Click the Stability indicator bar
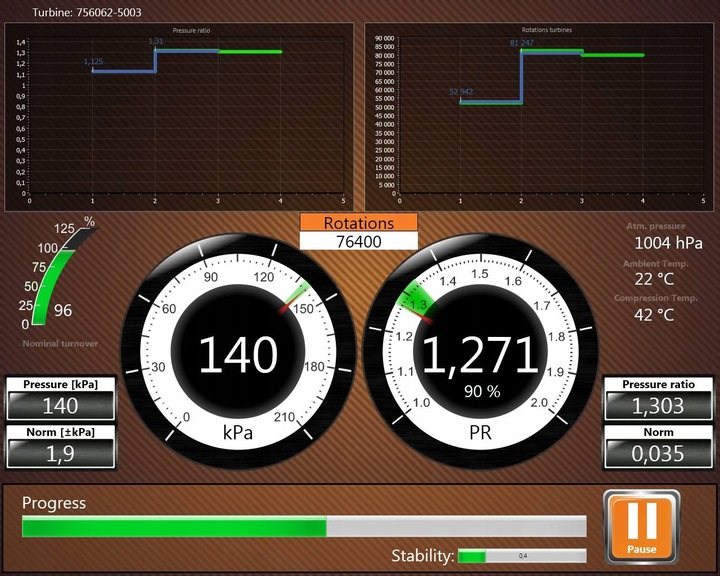The width and height of the screenshot is (720, 576). pos(522,556)
